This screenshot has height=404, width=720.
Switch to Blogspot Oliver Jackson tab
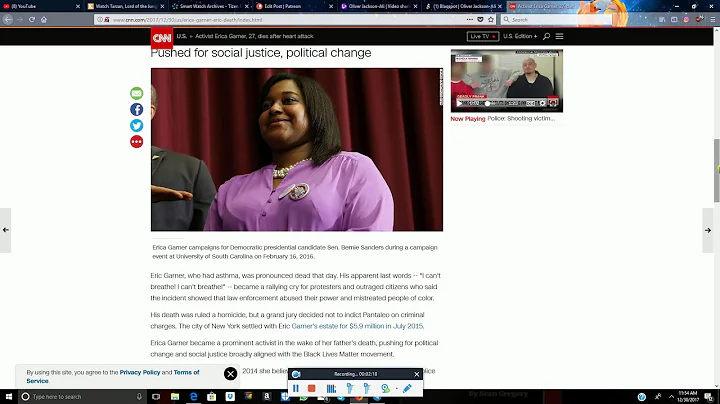[x=461, y=6]
